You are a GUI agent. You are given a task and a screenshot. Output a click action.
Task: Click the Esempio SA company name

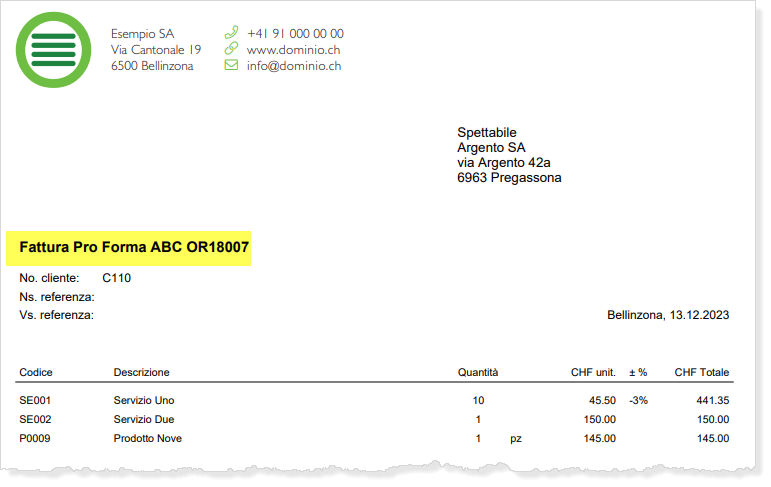coord(142,33)
